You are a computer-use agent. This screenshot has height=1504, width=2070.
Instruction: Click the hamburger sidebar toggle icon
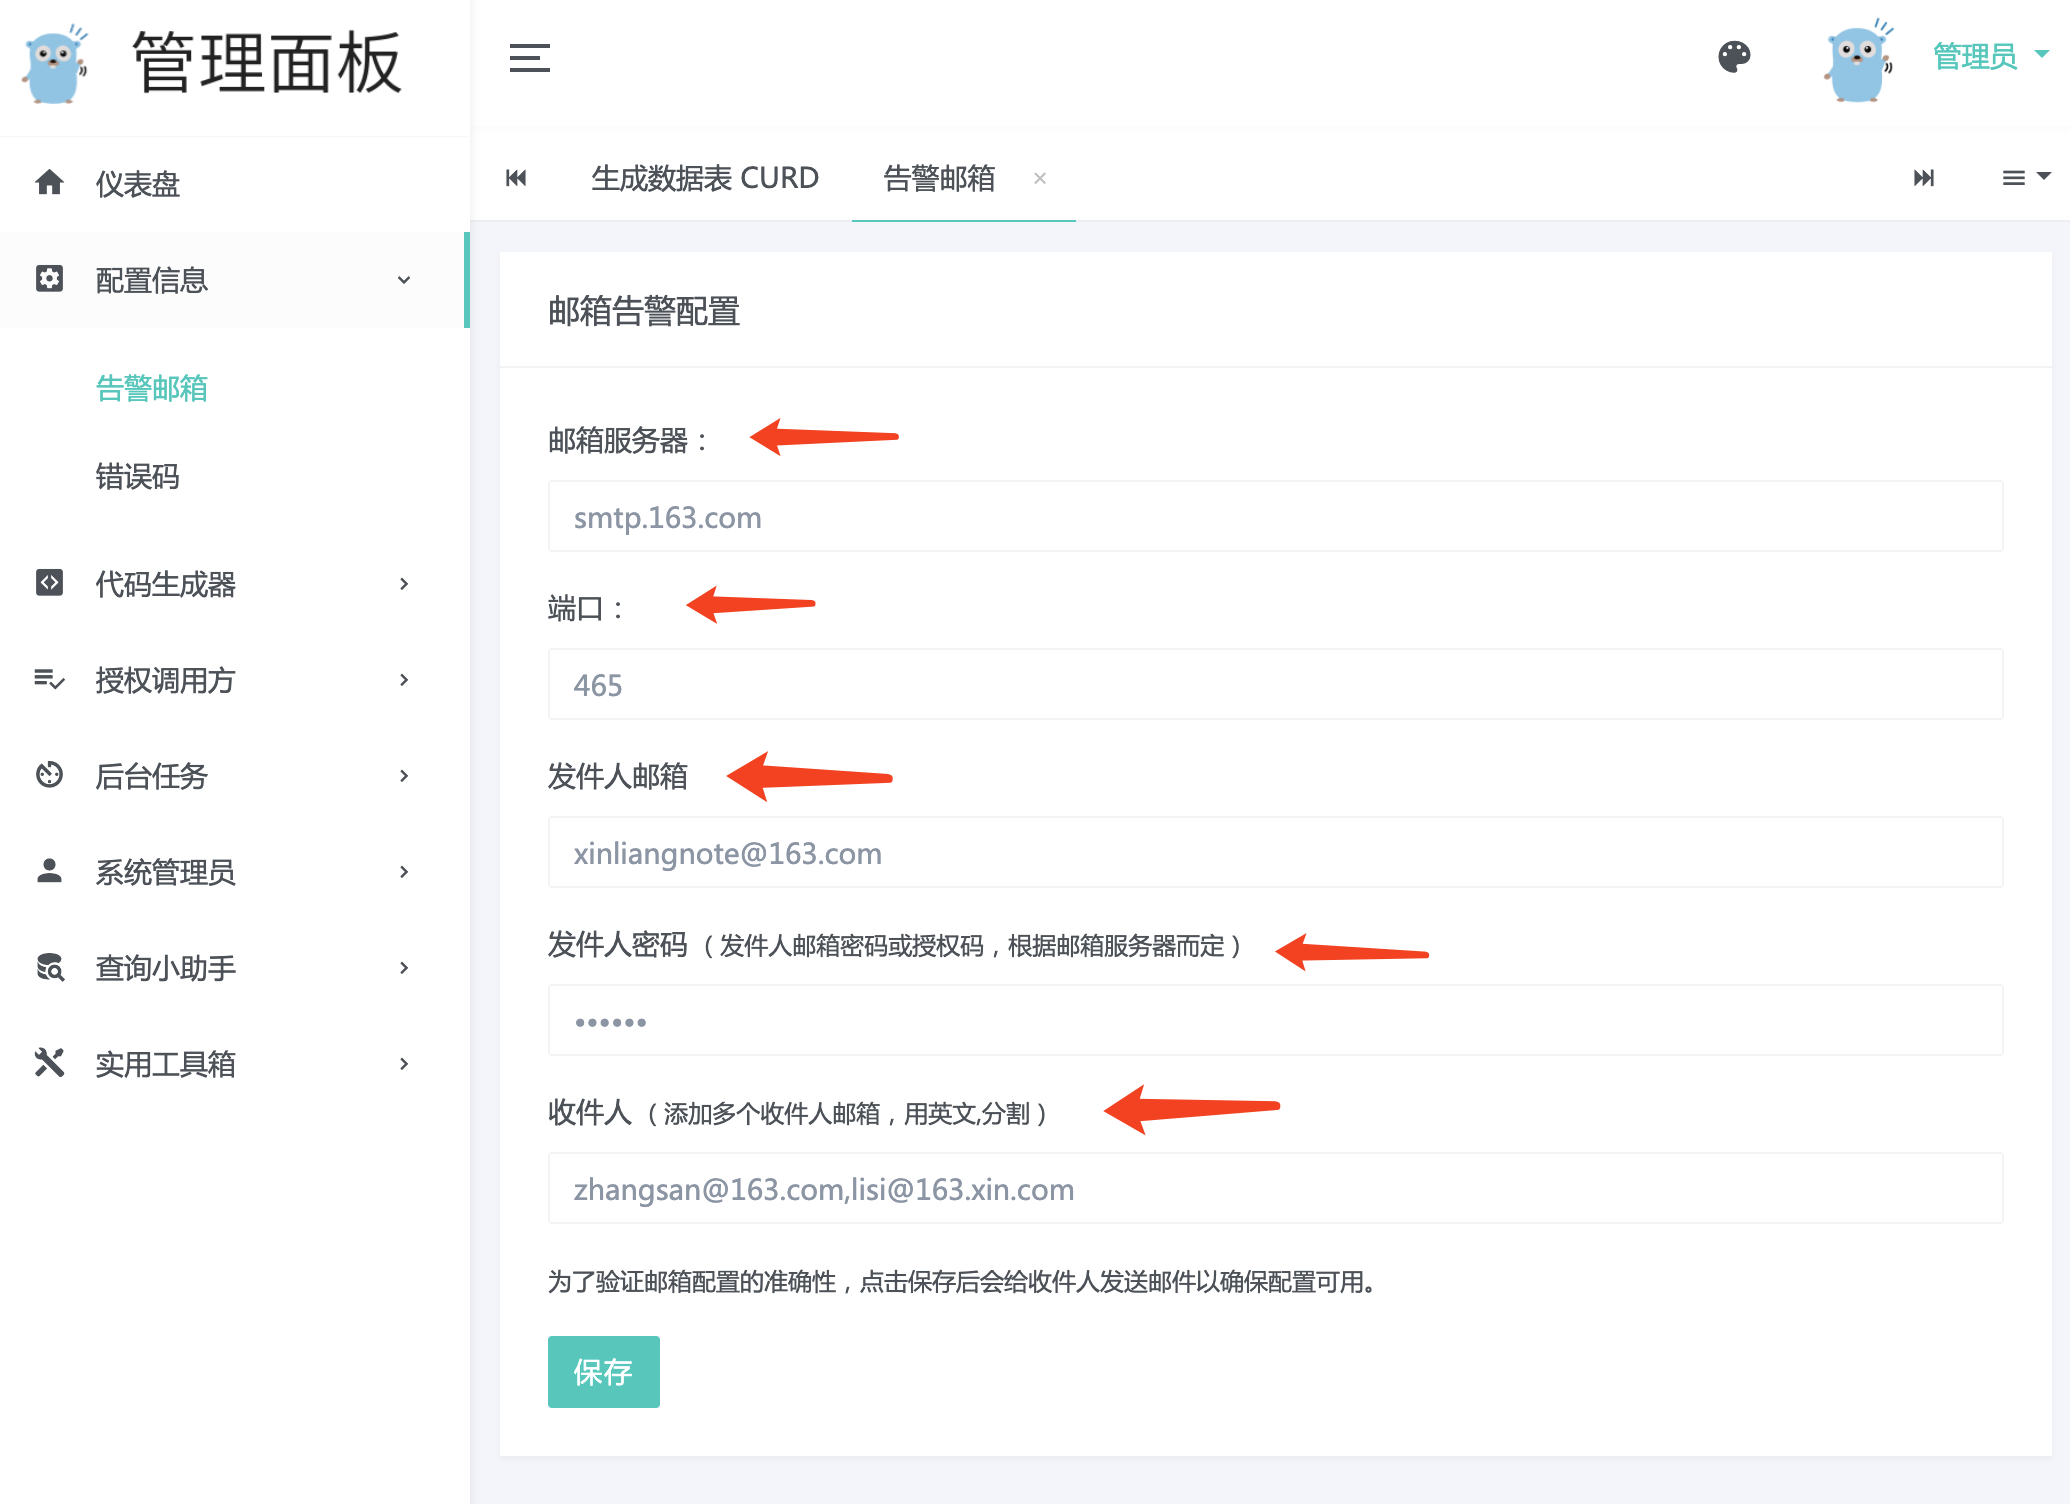point(529,58)
